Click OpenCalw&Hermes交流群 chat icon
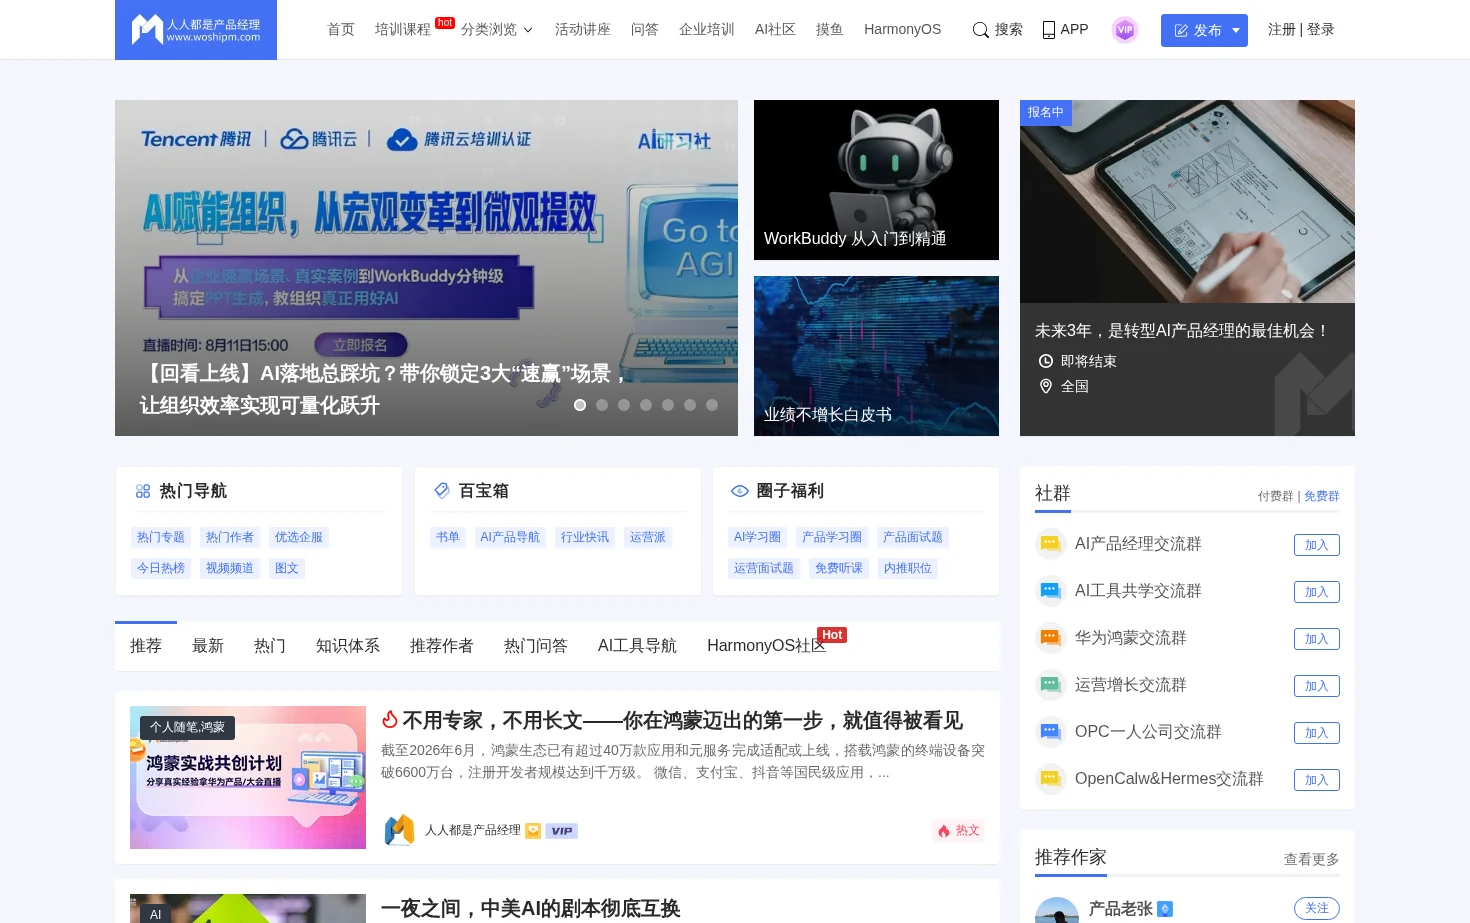The width and height of the screenshot is (1470, 923). (x=1050, y=779)
